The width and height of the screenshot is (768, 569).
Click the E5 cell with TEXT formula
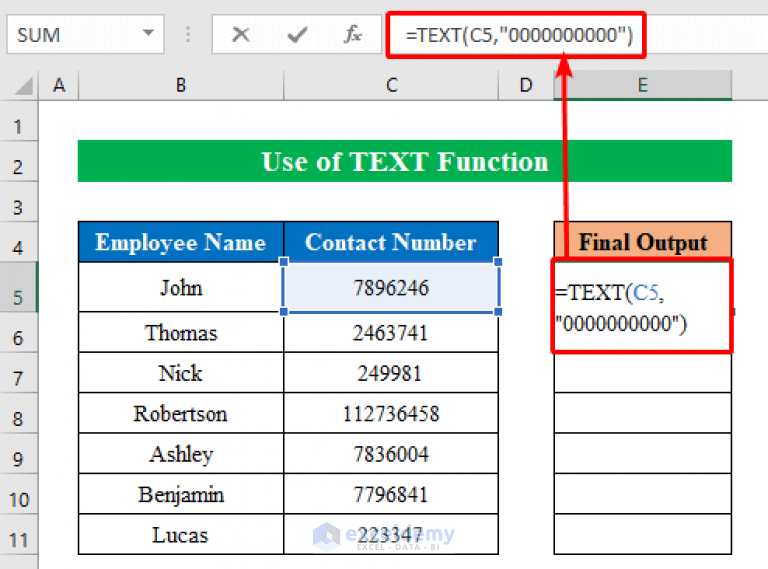pyautogui.click(x=642, y=307)
